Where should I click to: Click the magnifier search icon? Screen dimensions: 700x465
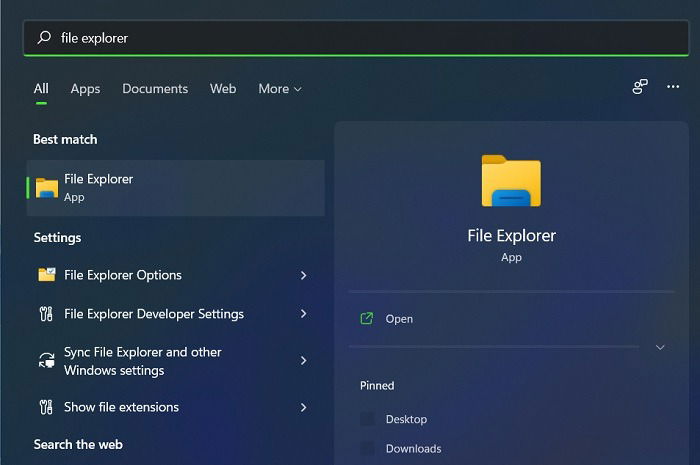coord(44,37)
